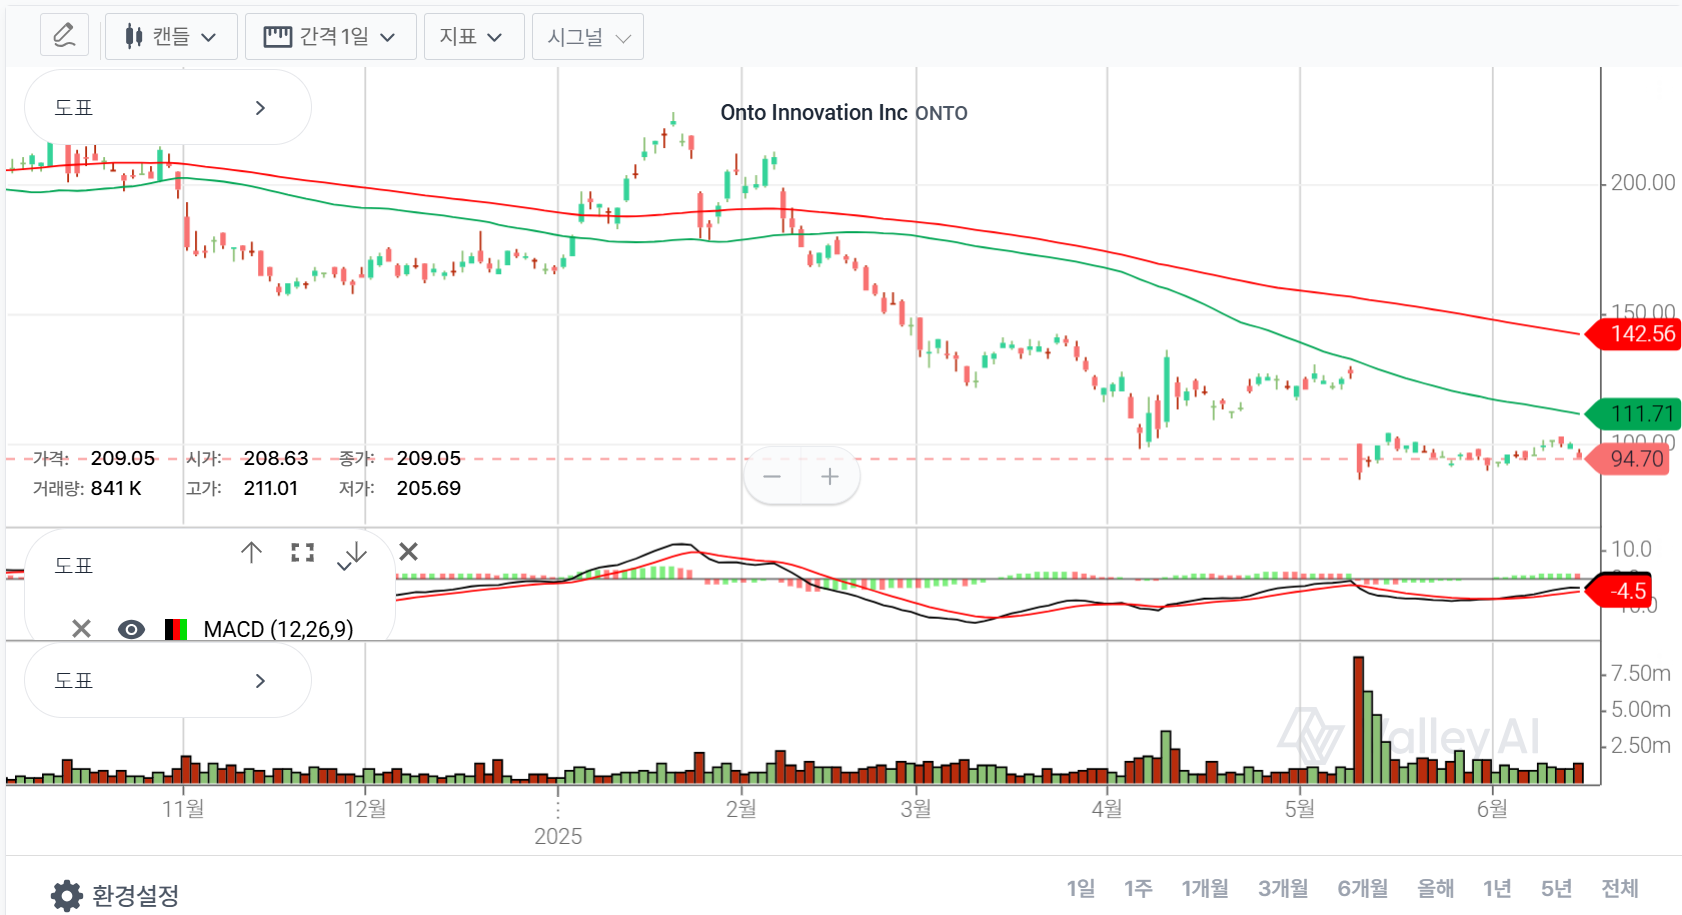The width and height of the screenshot is (1682, 915).
Task: Open the 간격 1일 interval dropdown
Action: 330,37
